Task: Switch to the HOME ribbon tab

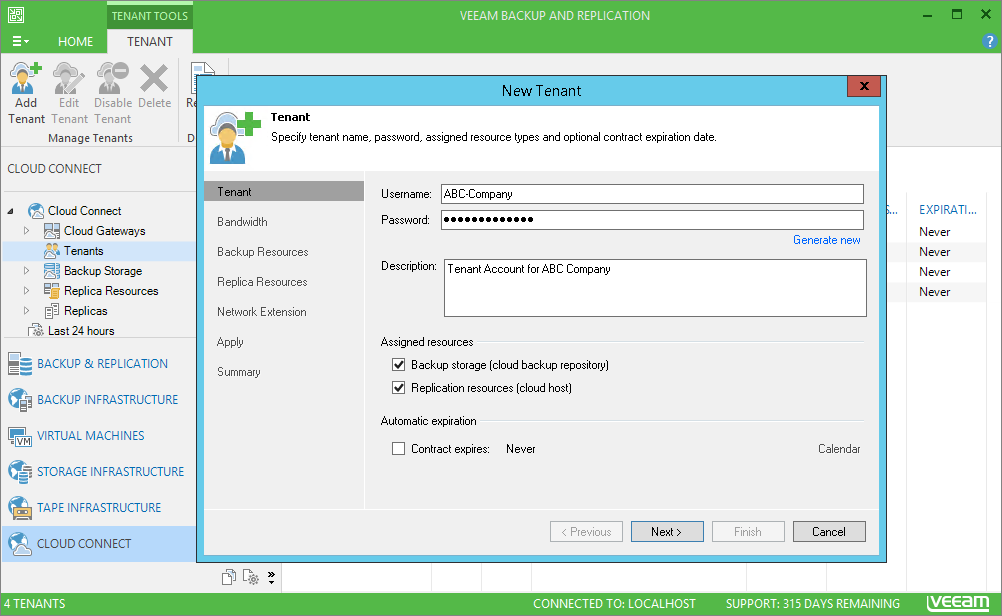Action: click(75, 42)
